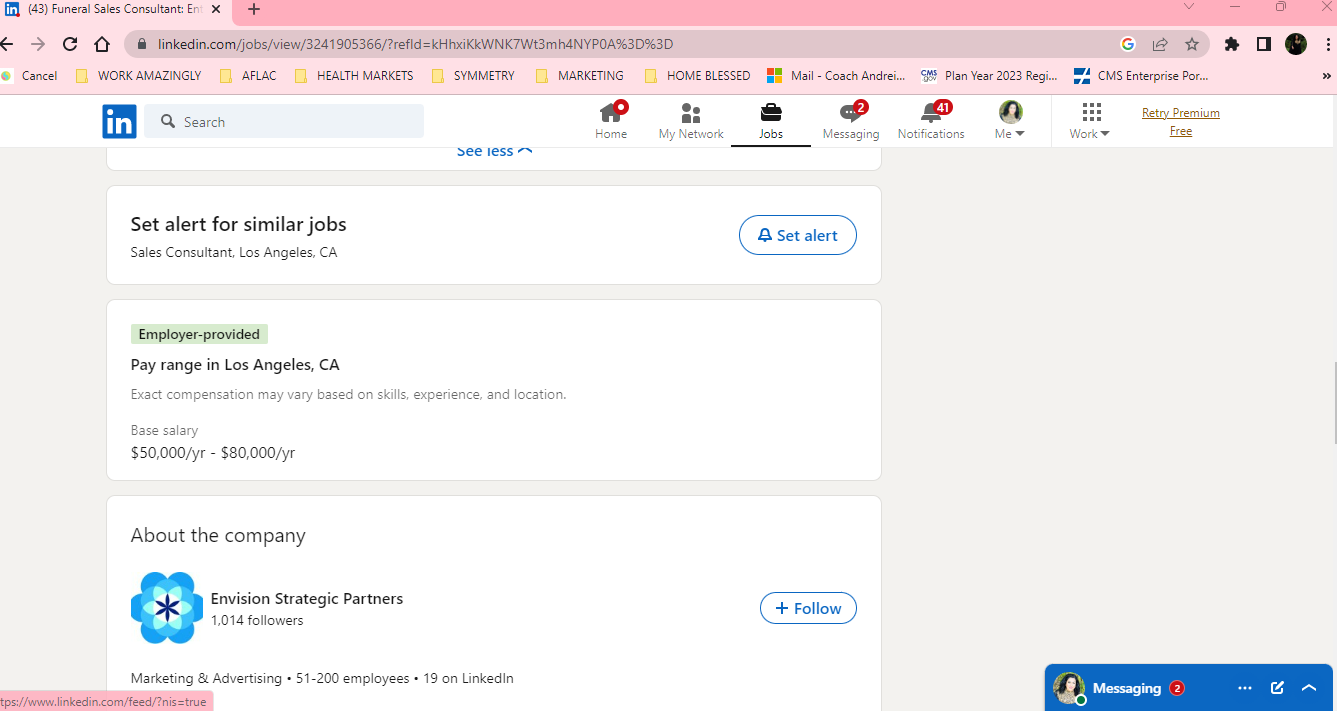Open HEALTH MARKETS bookmark folder
The height and width of the screenshot is (711, 1337).
[x=354, y=75]
